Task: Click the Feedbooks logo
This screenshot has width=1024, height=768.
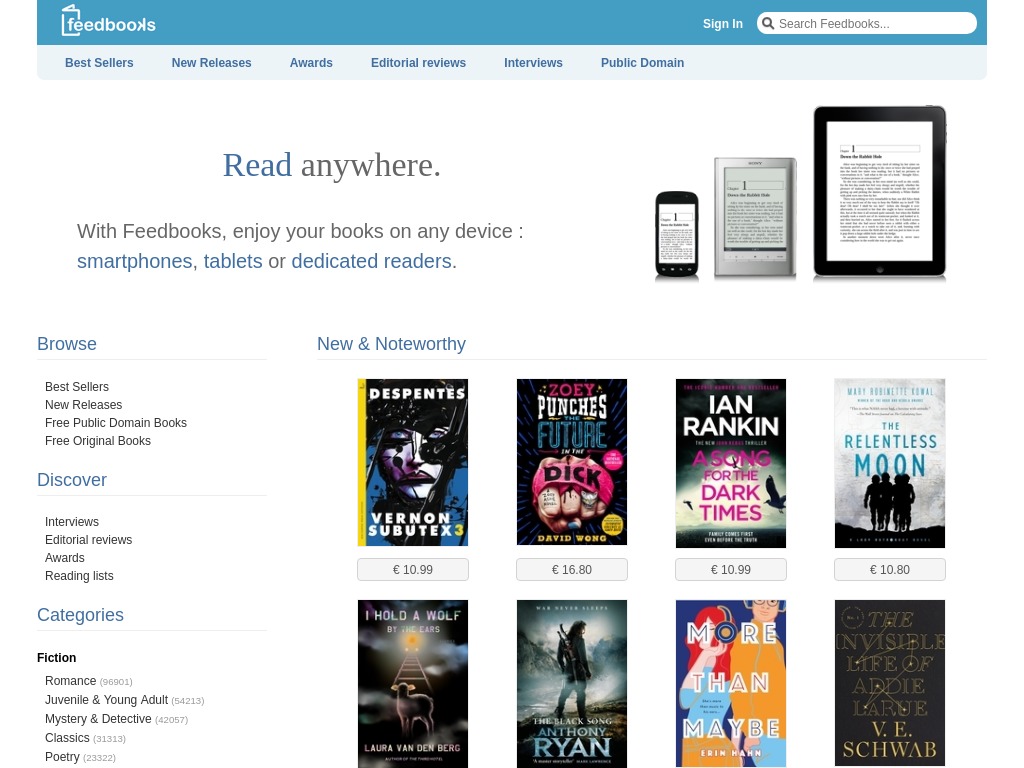Action: click(x=108, y=21)
